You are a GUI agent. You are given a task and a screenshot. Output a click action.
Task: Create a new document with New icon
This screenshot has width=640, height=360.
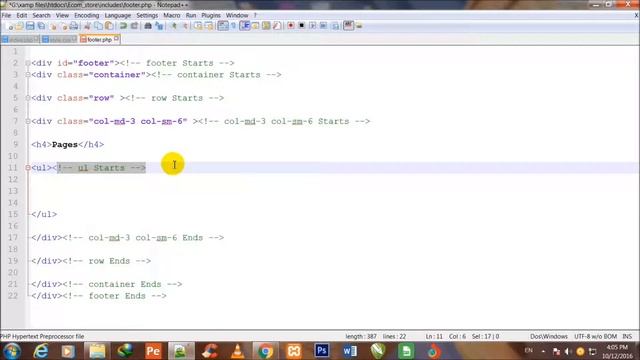[11, 26]
